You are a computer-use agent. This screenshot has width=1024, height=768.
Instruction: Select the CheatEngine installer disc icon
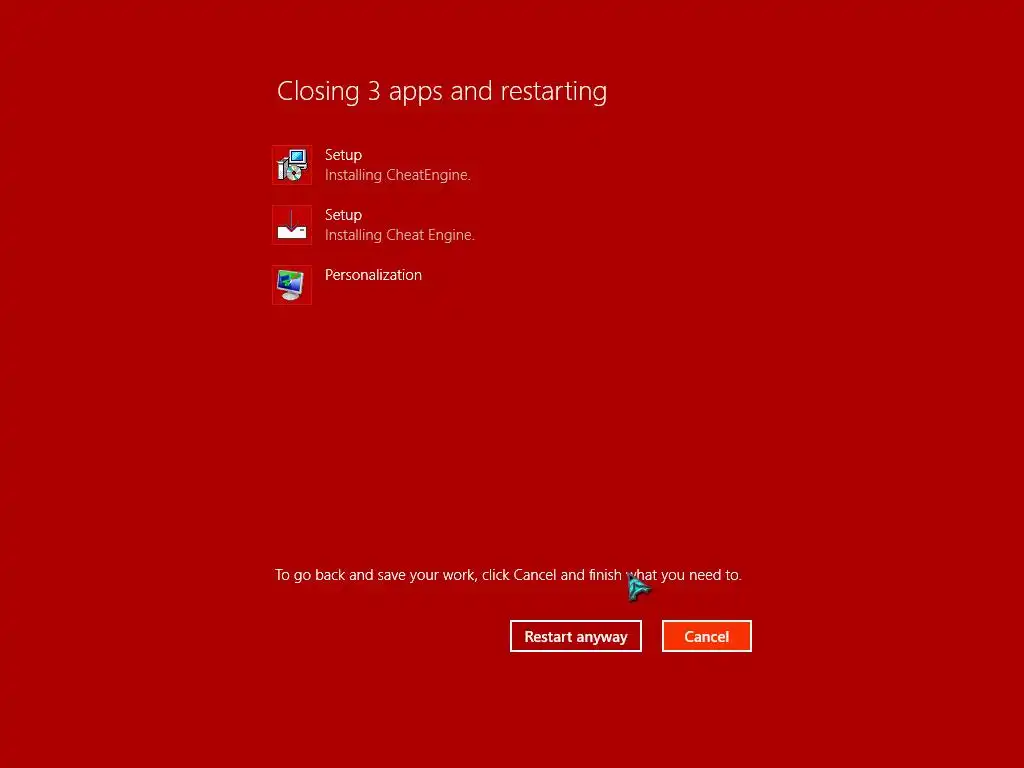[292, 165]
